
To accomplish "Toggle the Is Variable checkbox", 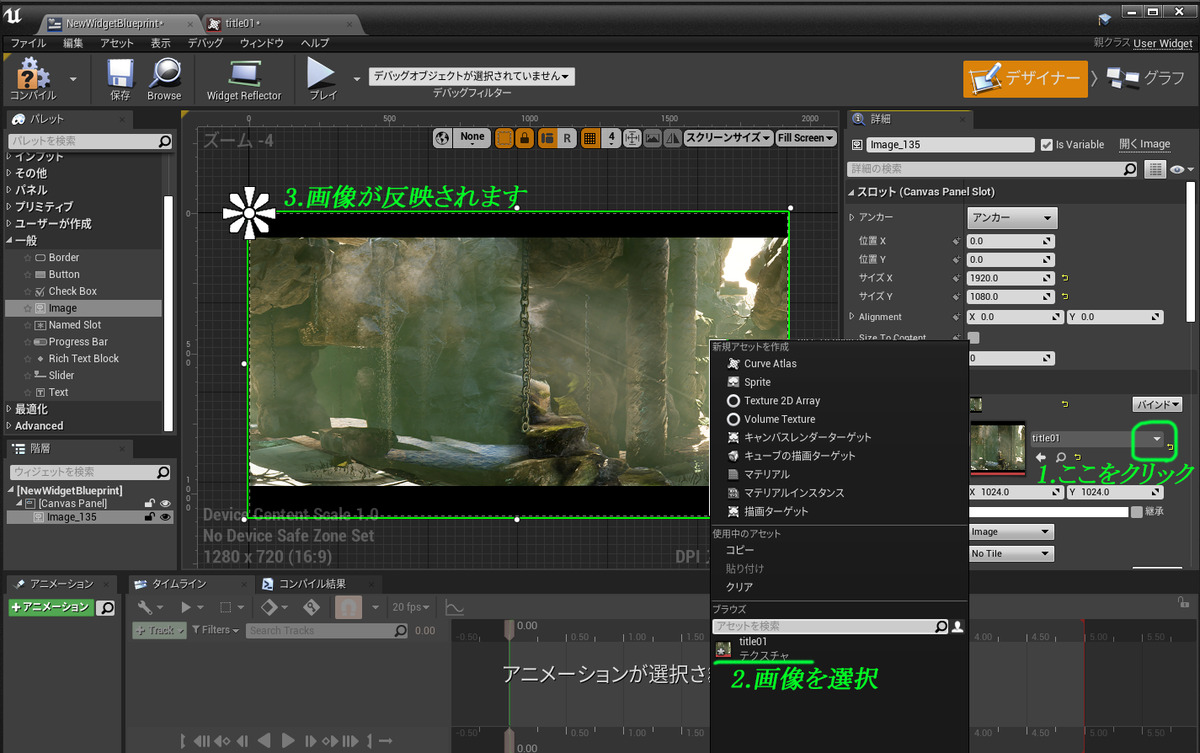I will point(1047,144).
